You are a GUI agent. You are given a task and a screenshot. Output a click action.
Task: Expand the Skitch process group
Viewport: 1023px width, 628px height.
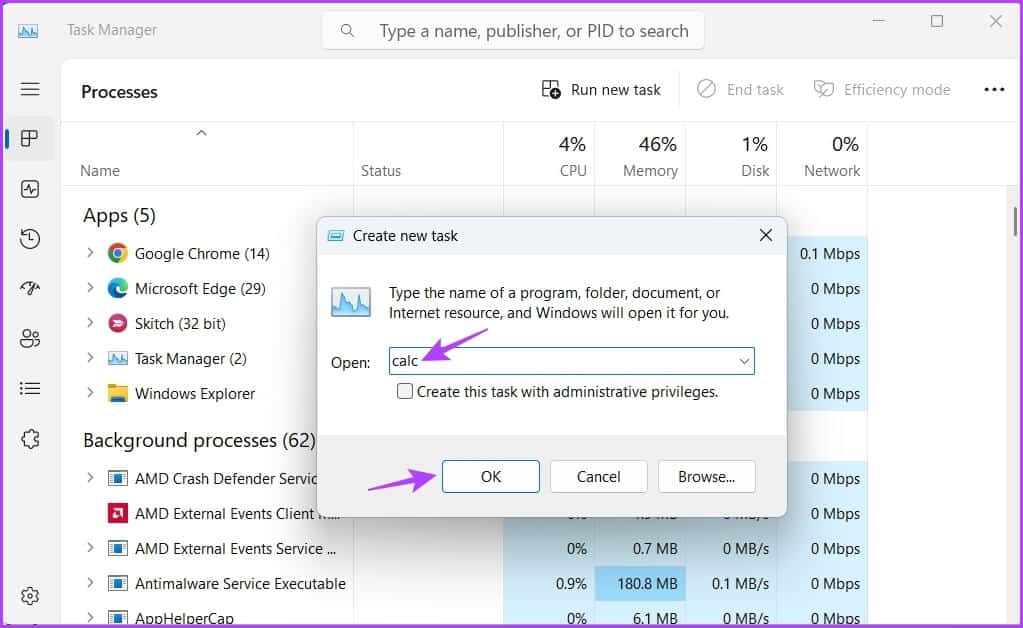(x=90, y=323)
